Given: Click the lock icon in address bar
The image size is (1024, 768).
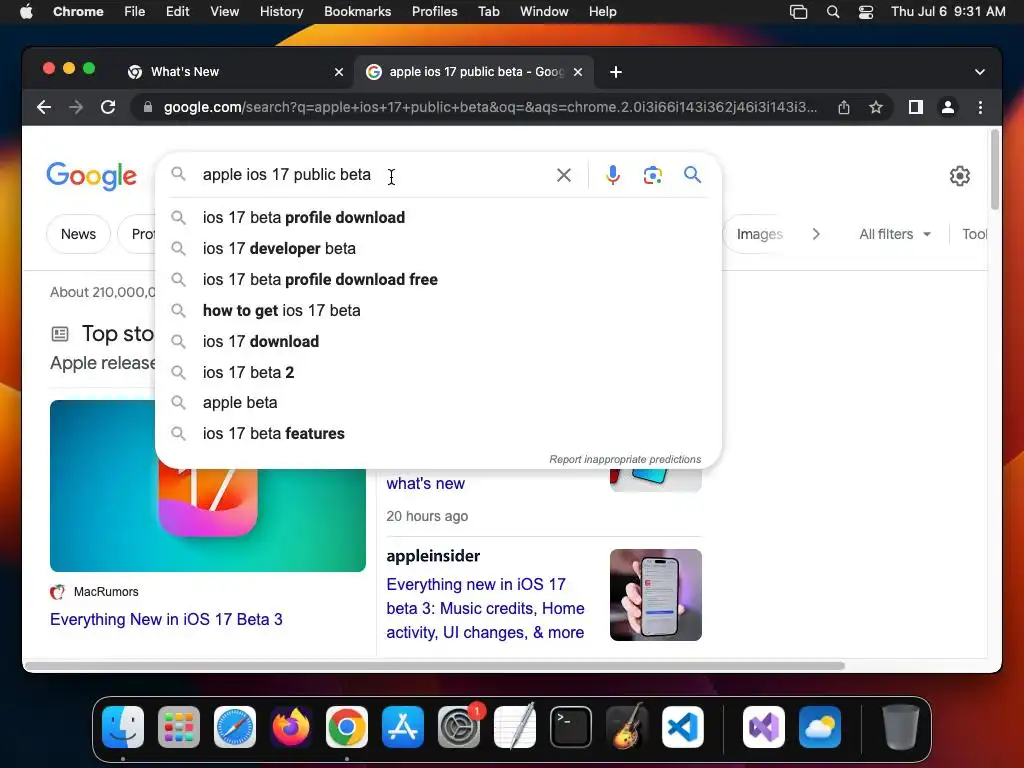Looking at the screenshot, I should tap(148, 107).
